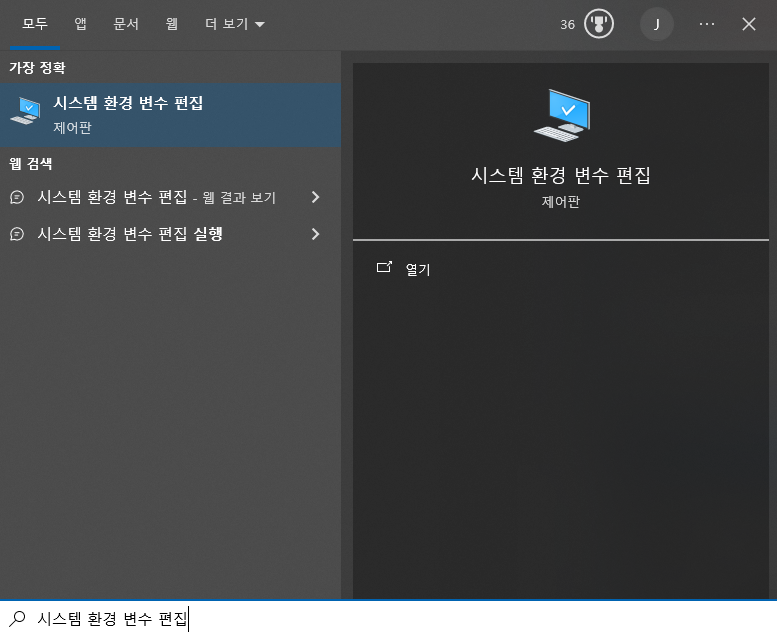Click the 가장 정확 section header
Screen dimensions: 777x637
tap(37, 68)
